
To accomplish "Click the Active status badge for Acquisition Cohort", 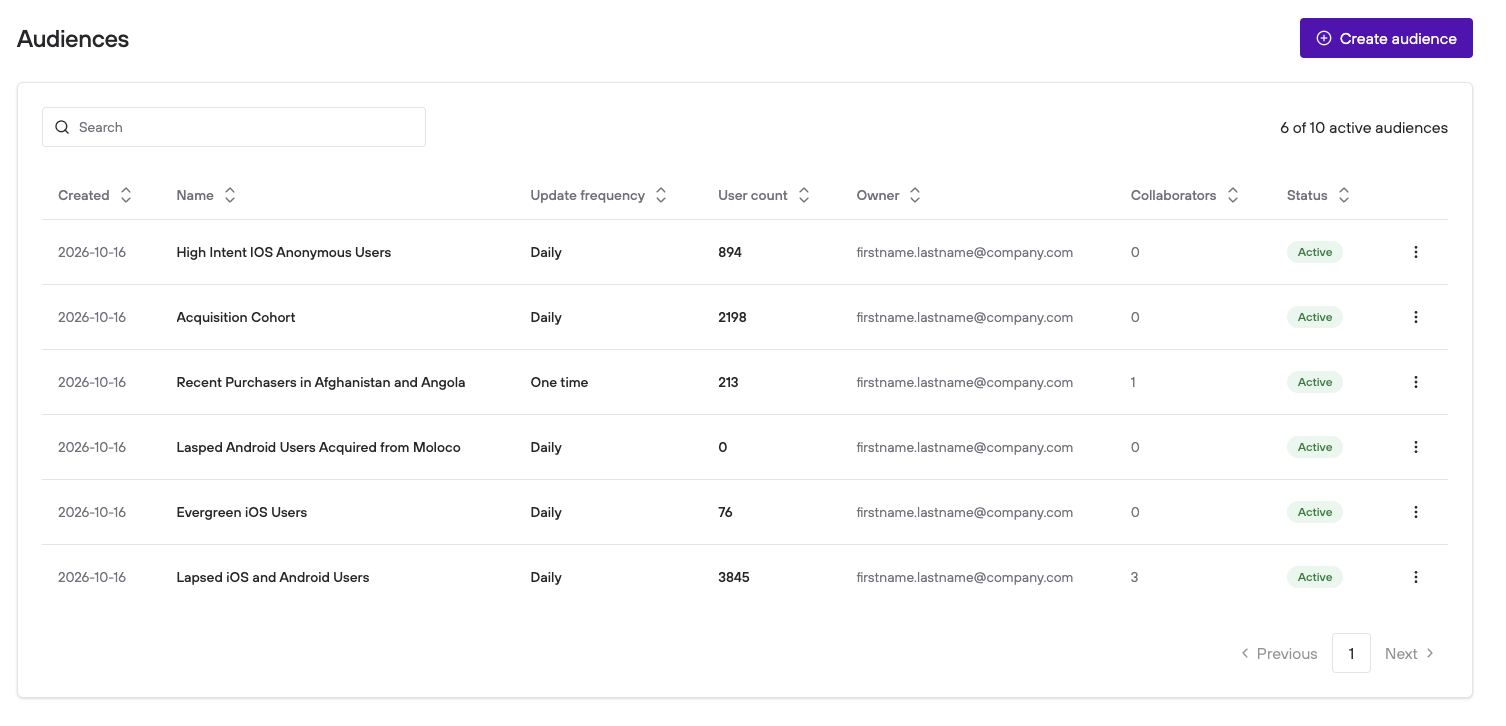I will click(x=1315, y=317).
